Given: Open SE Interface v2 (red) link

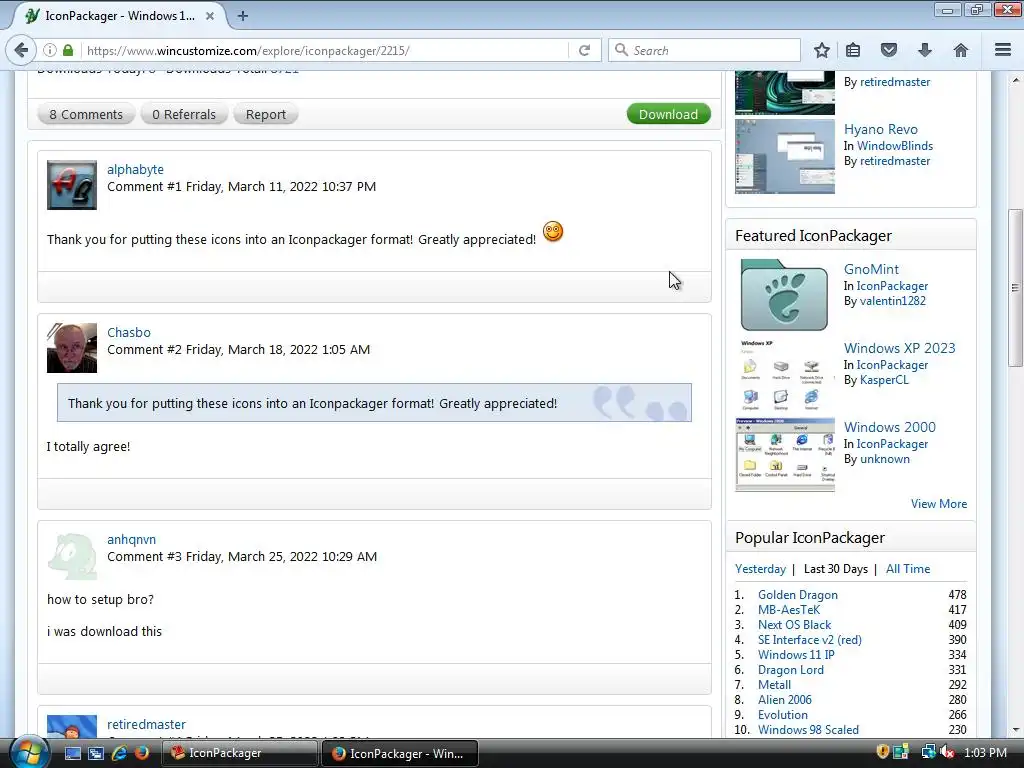Looking at the screenshot, I should (x=810, y=640).
